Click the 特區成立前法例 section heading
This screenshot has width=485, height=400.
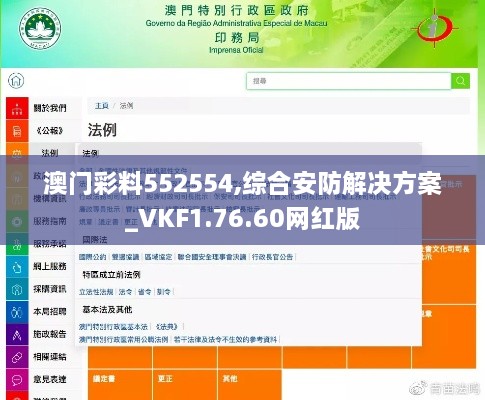(x=111, y=275)
